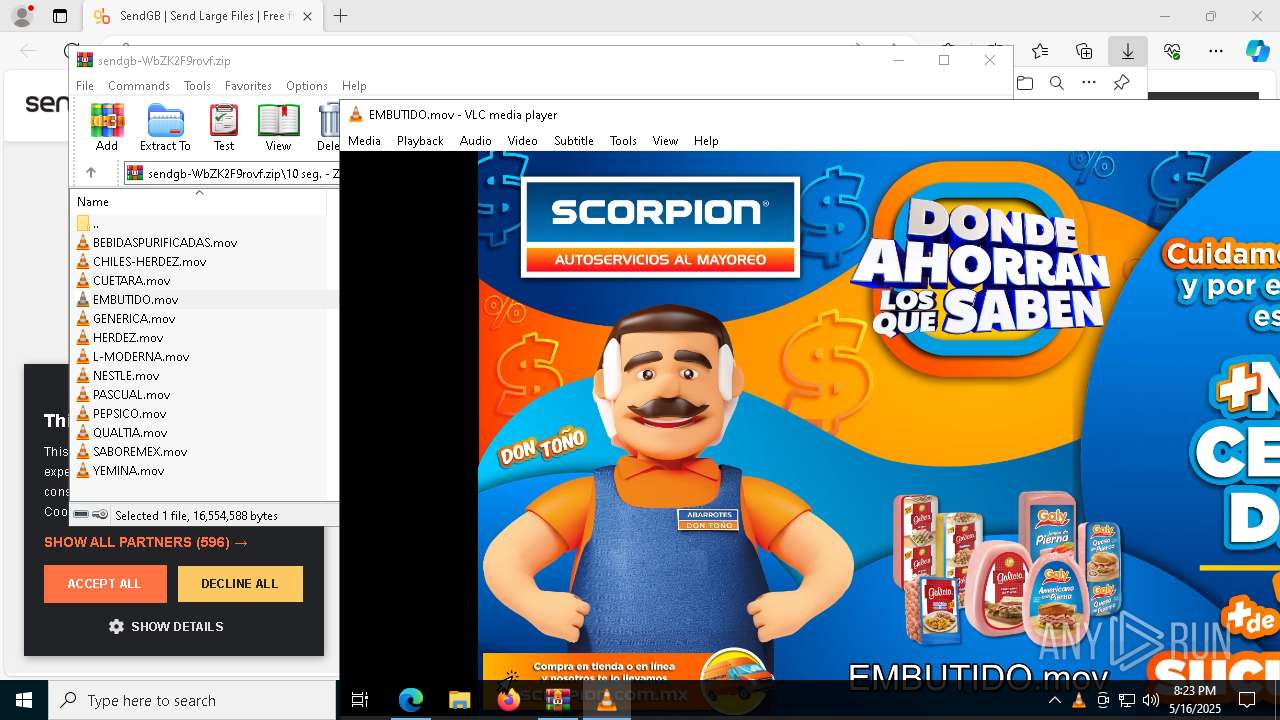The width and height of the screenshot is (1280, 720).
Task: Click the Add icon in WinRAR toolbar
Action: click(x=107, y=127)
